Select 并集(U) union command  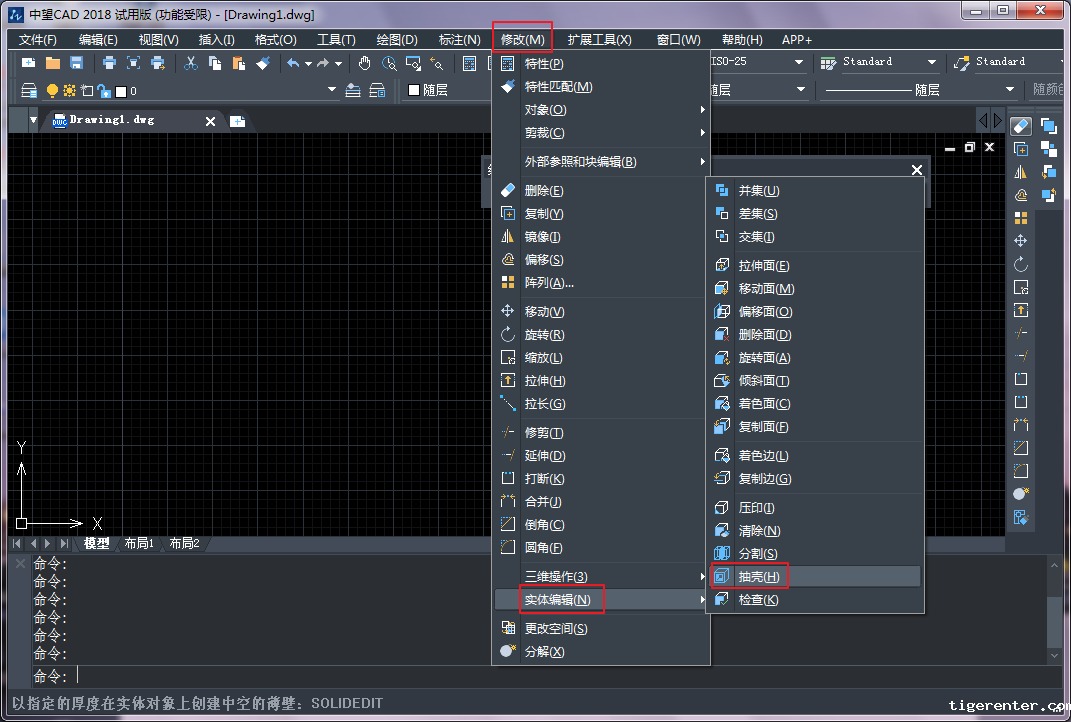pos(758,191)
